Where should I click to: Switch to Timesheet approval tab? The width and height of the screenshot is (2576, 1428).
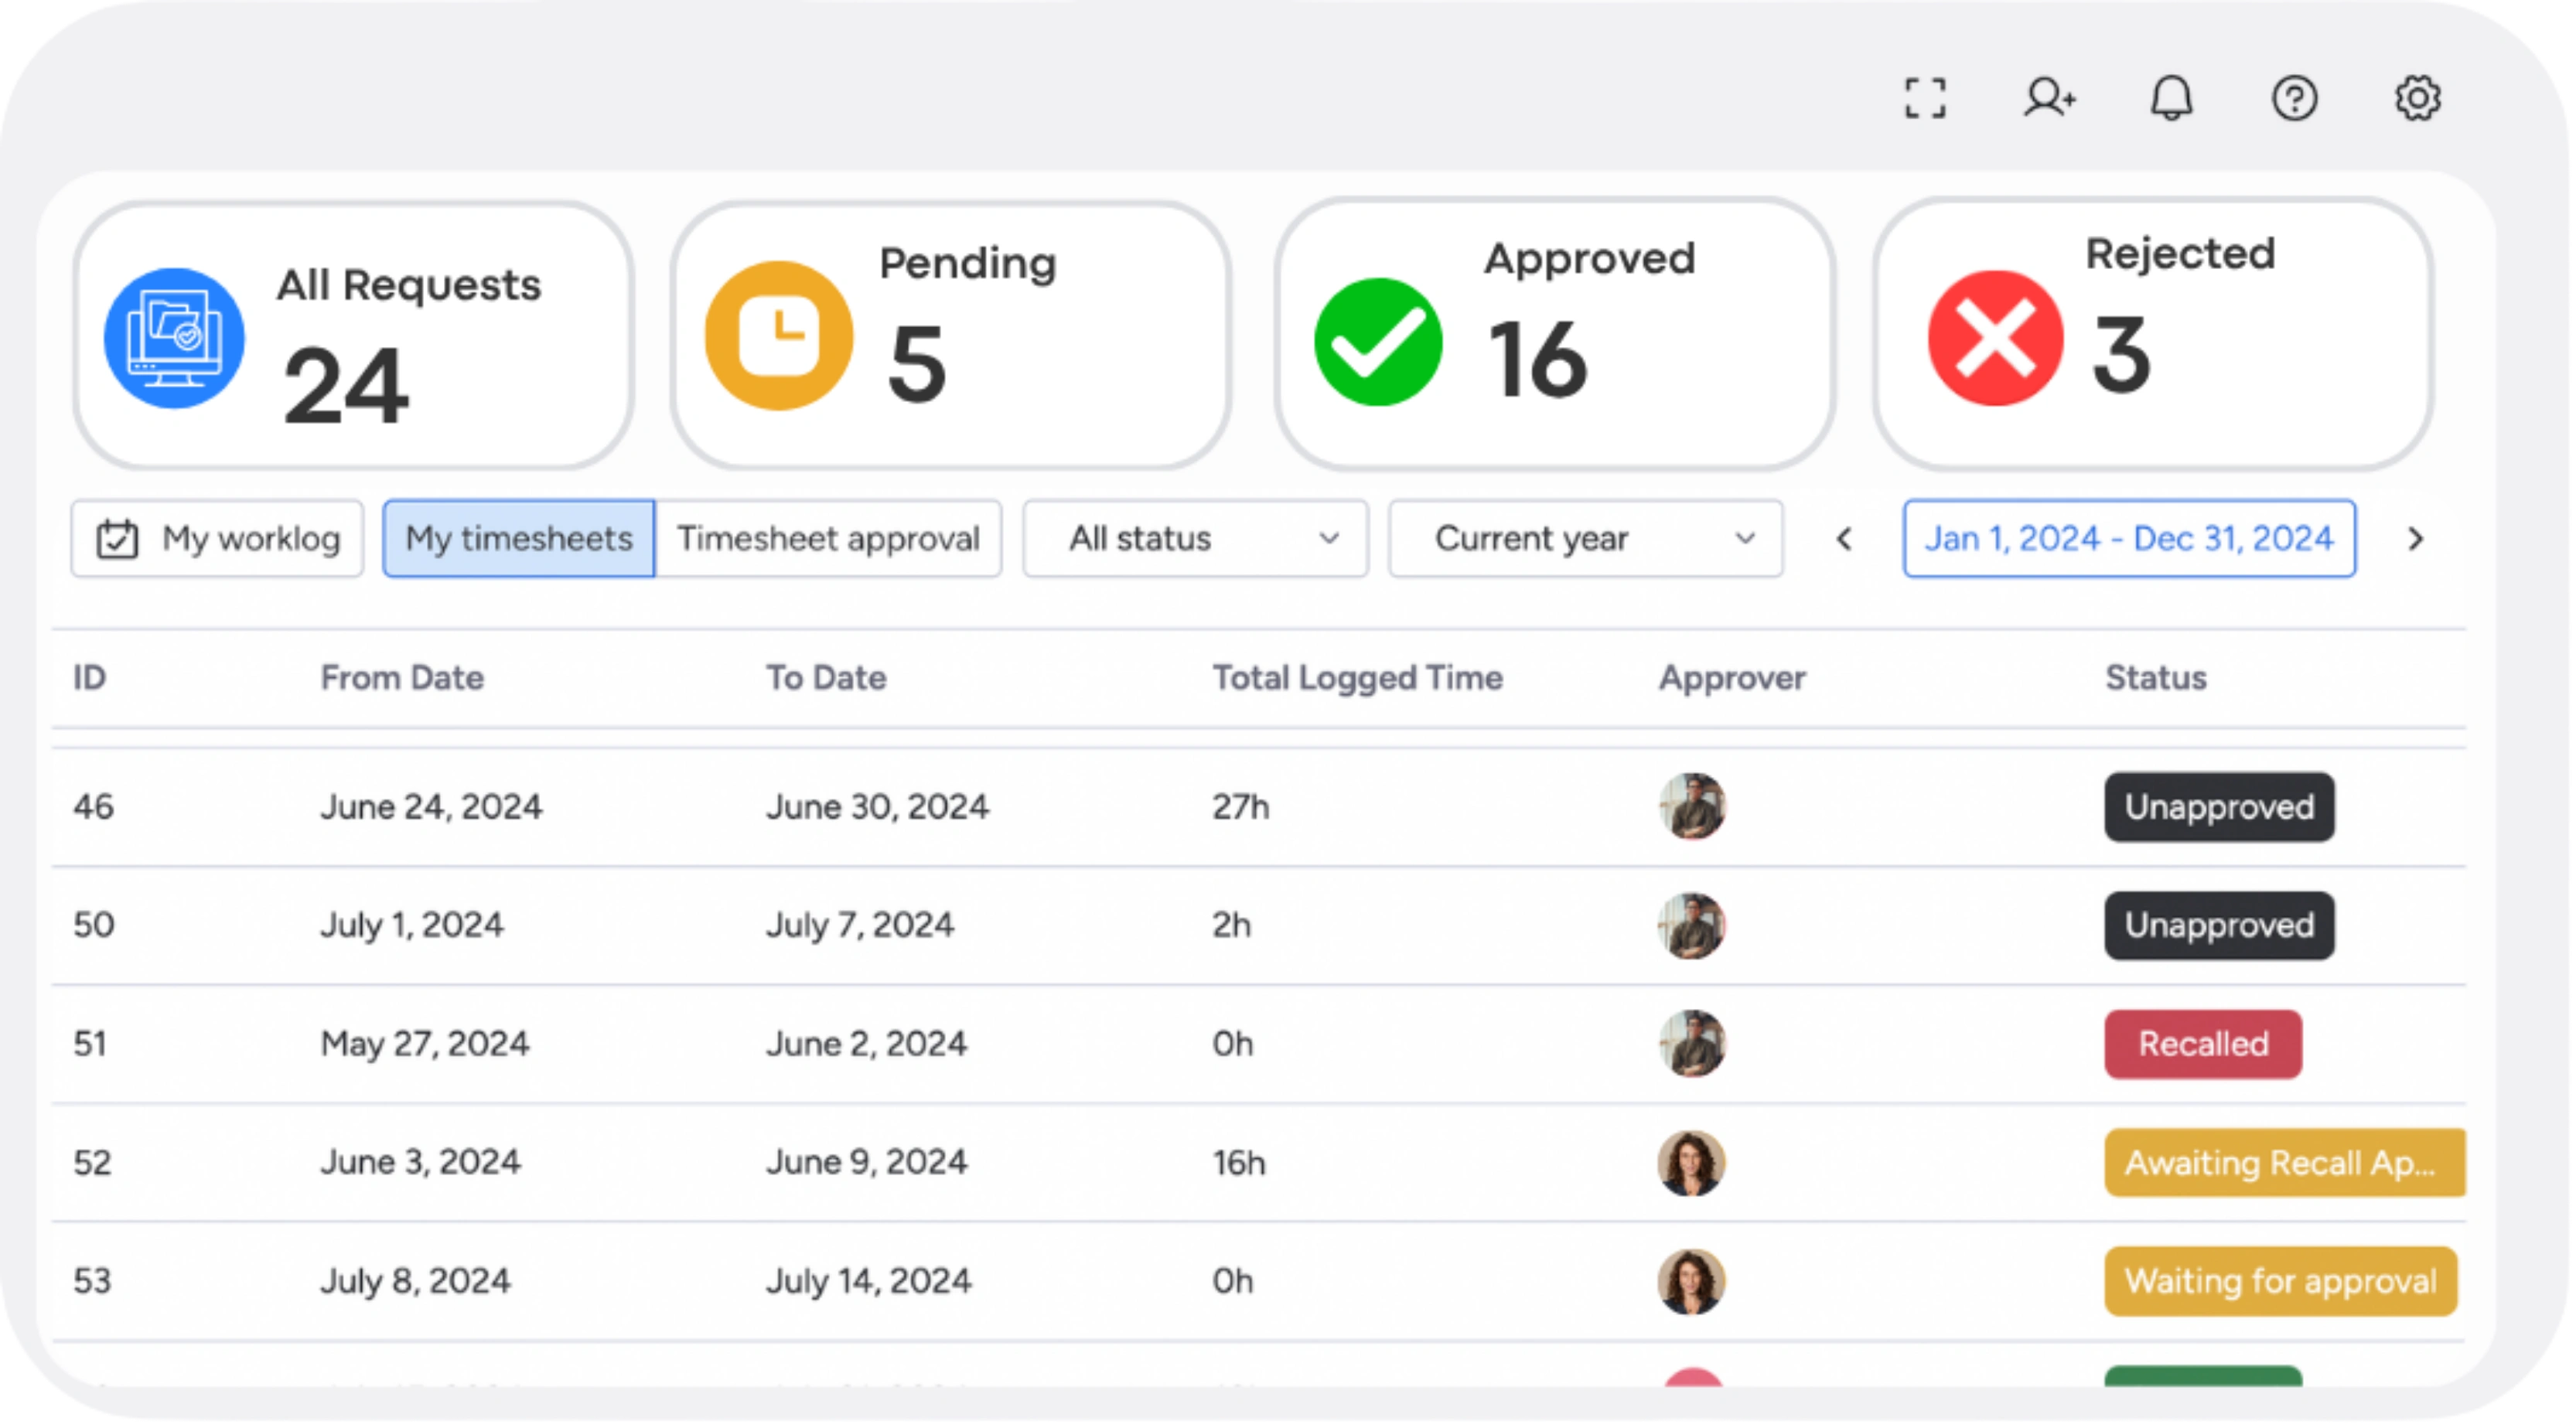828,540
